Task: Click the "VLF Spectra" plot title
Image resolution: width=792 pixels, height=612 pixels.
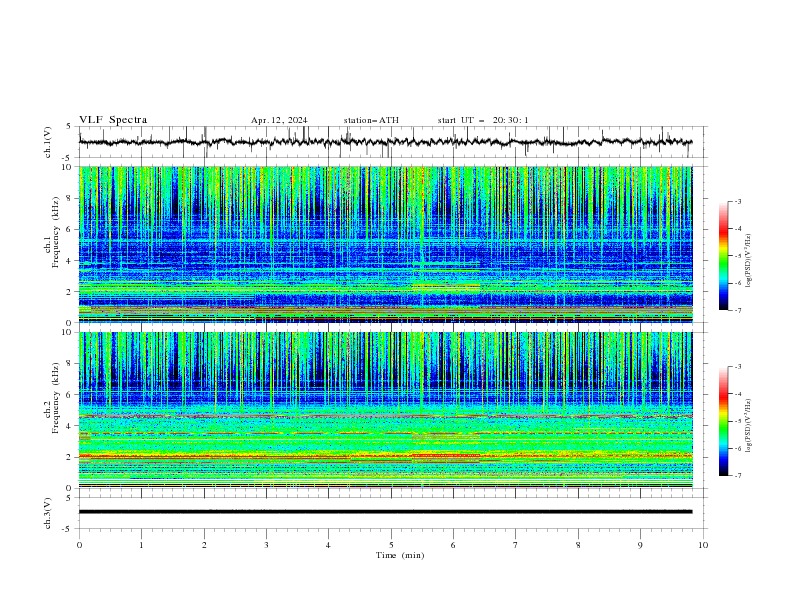Action: coord(113,120)
